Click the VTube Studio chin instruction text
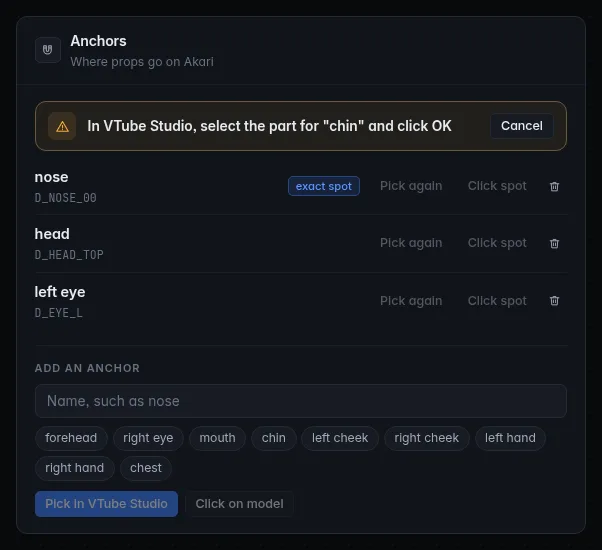This screenshot has width=602, height=550. coord(269,126)
